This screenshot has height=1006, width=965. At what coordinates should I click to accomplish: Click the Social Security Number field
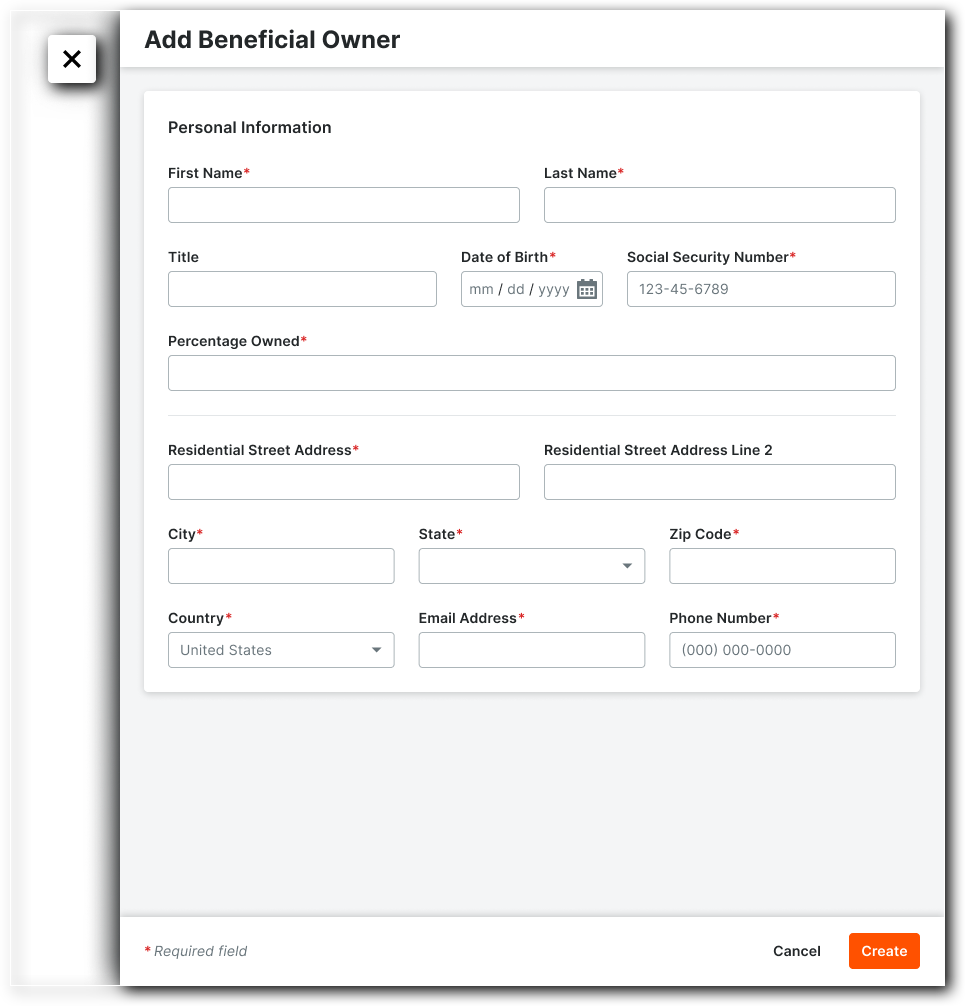tap(760, 289)
